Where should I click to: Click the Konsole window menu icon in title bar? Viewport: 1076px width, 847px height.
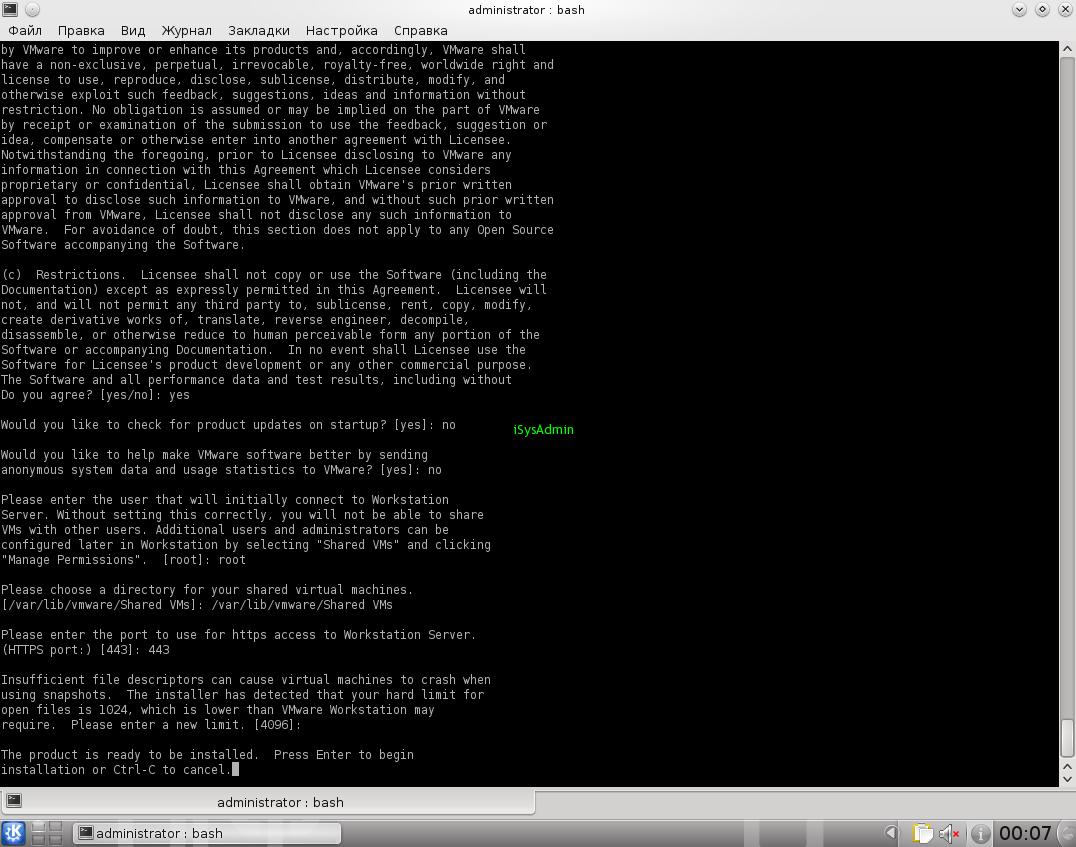[10, 10]
